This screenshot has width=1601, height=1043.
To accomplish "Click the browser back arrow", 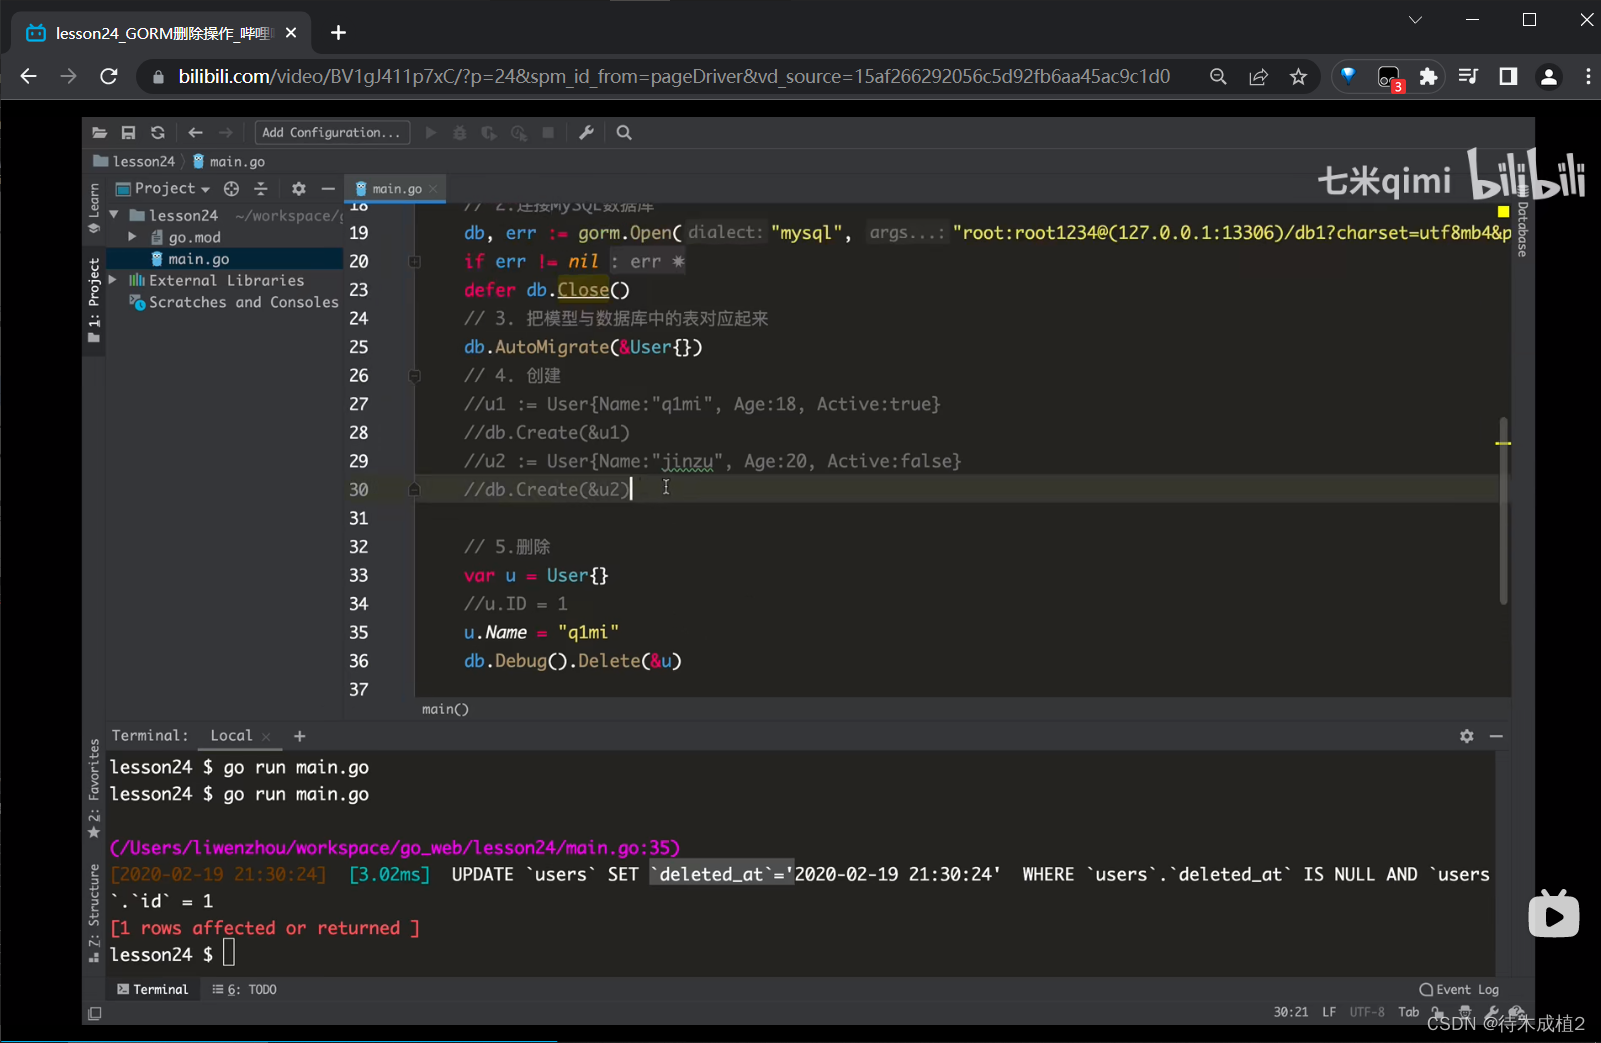I will [28, 76].
